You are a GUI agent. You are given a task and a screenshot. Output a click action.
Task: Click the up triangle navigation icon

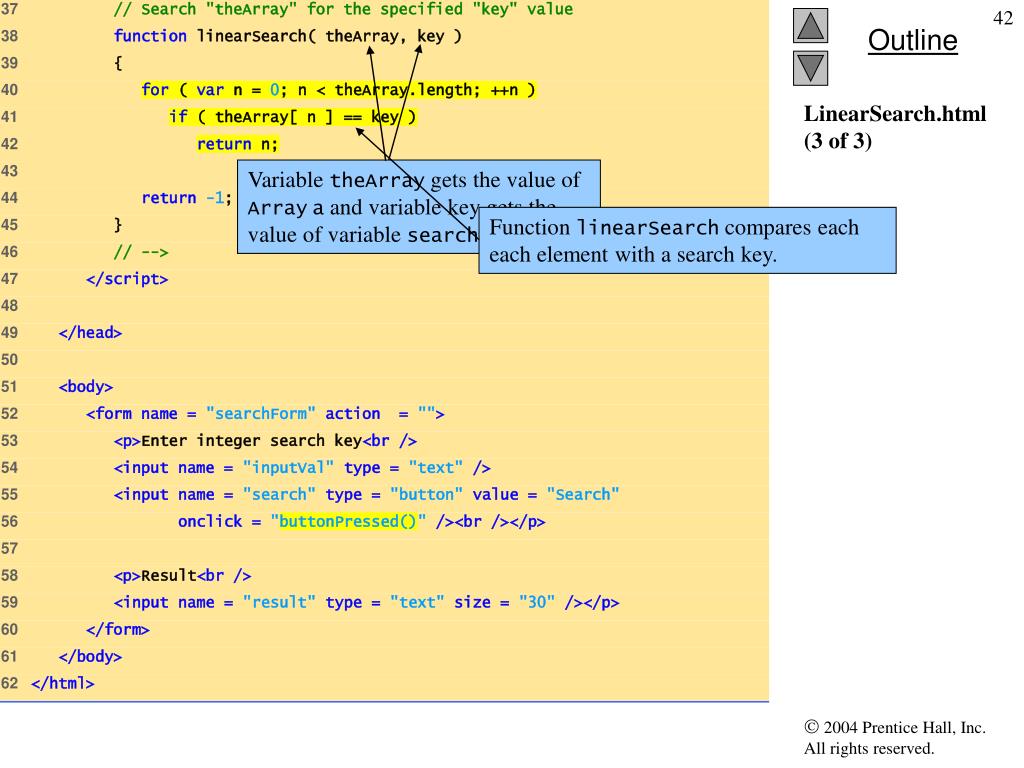(x=810, y=25)
